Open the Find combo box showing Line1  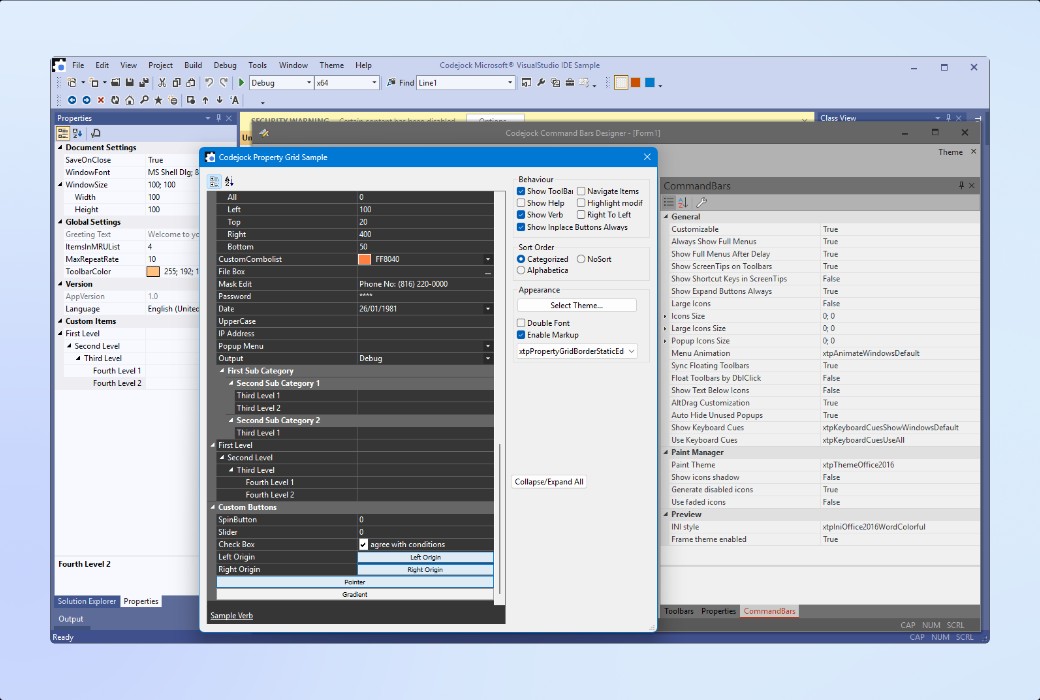(466, 83)
